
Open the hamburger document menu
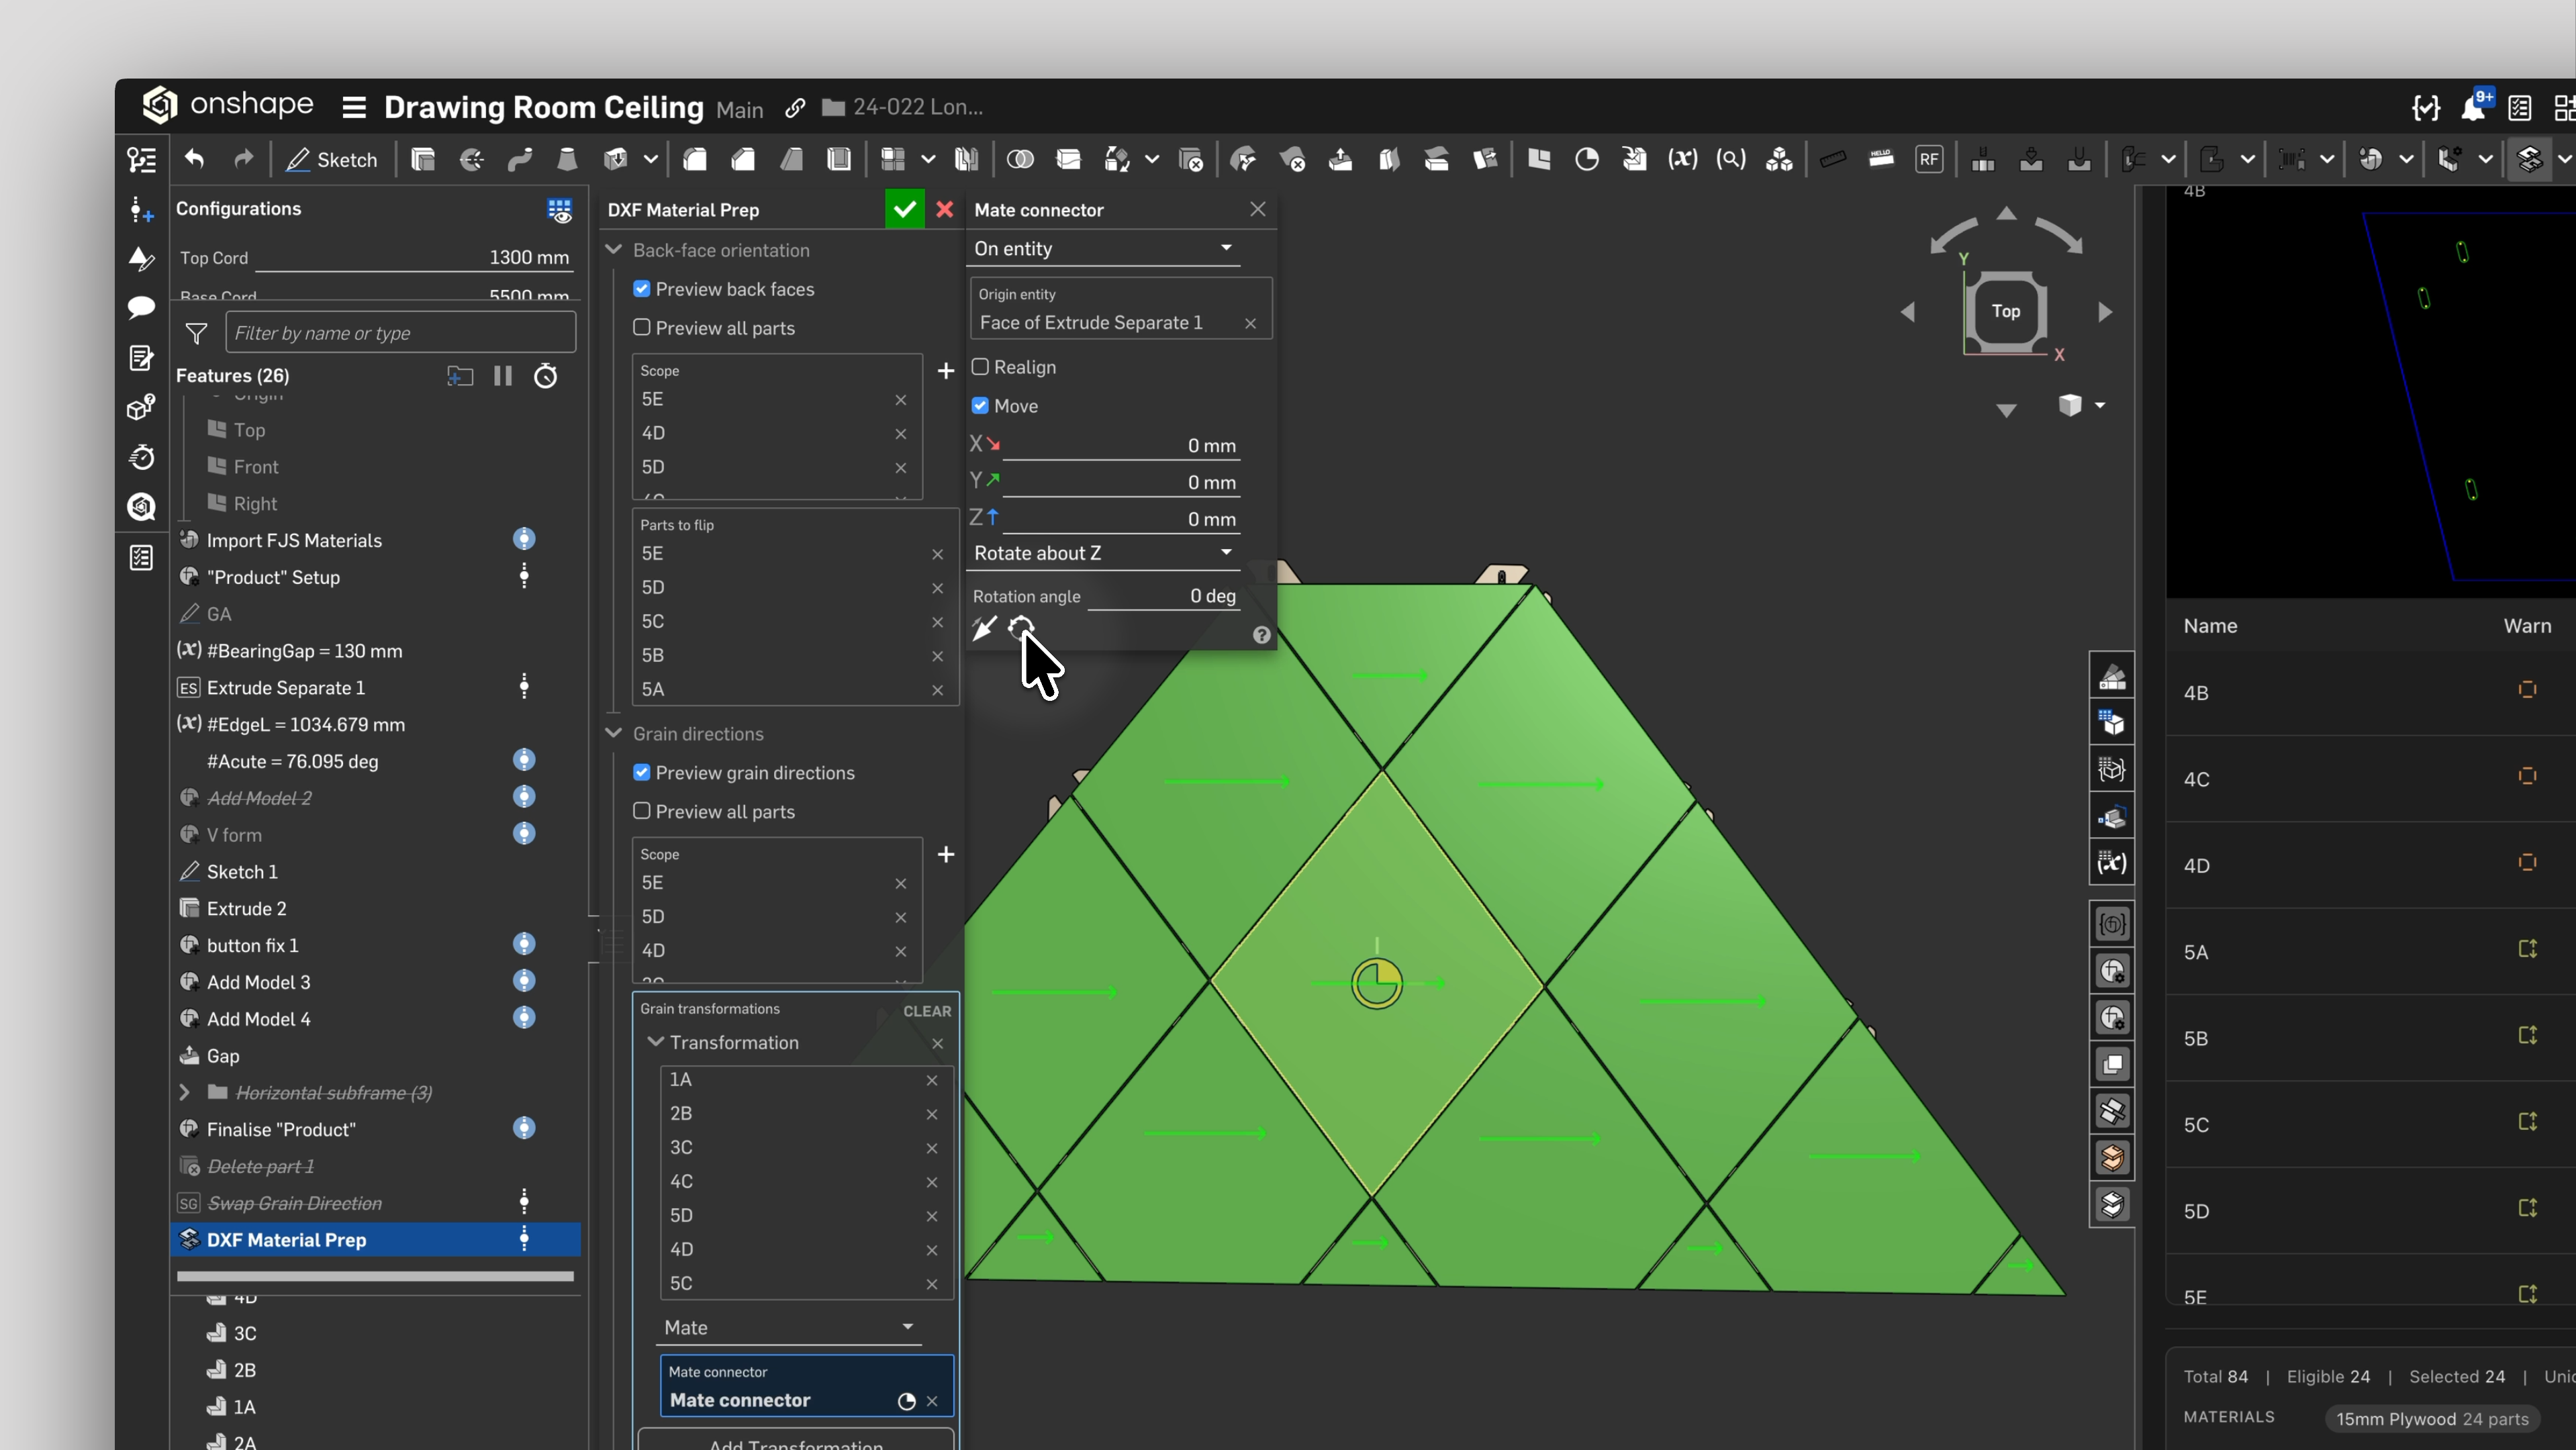point(354,107)
